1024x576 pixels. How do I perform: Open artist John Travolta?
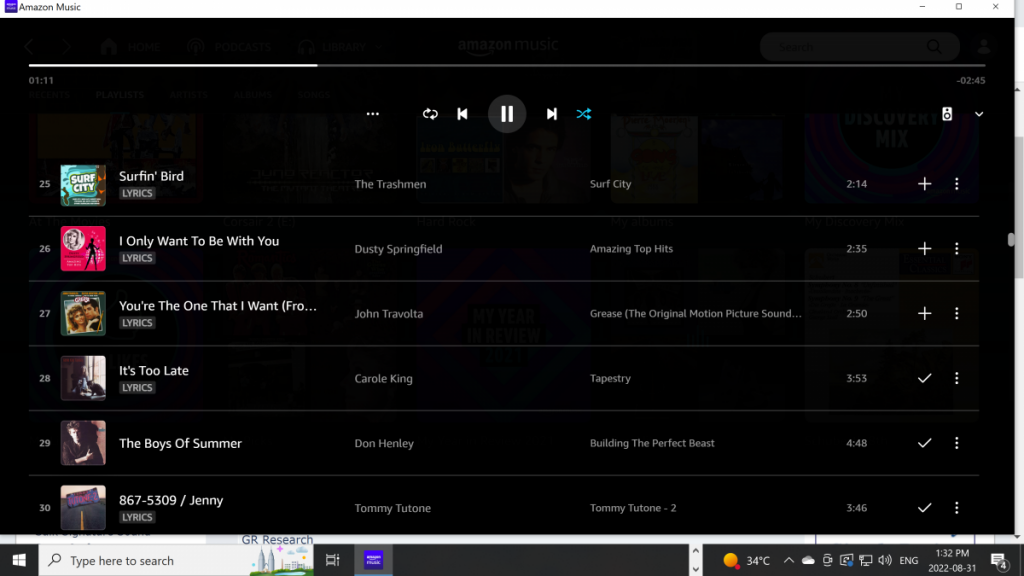389,313
